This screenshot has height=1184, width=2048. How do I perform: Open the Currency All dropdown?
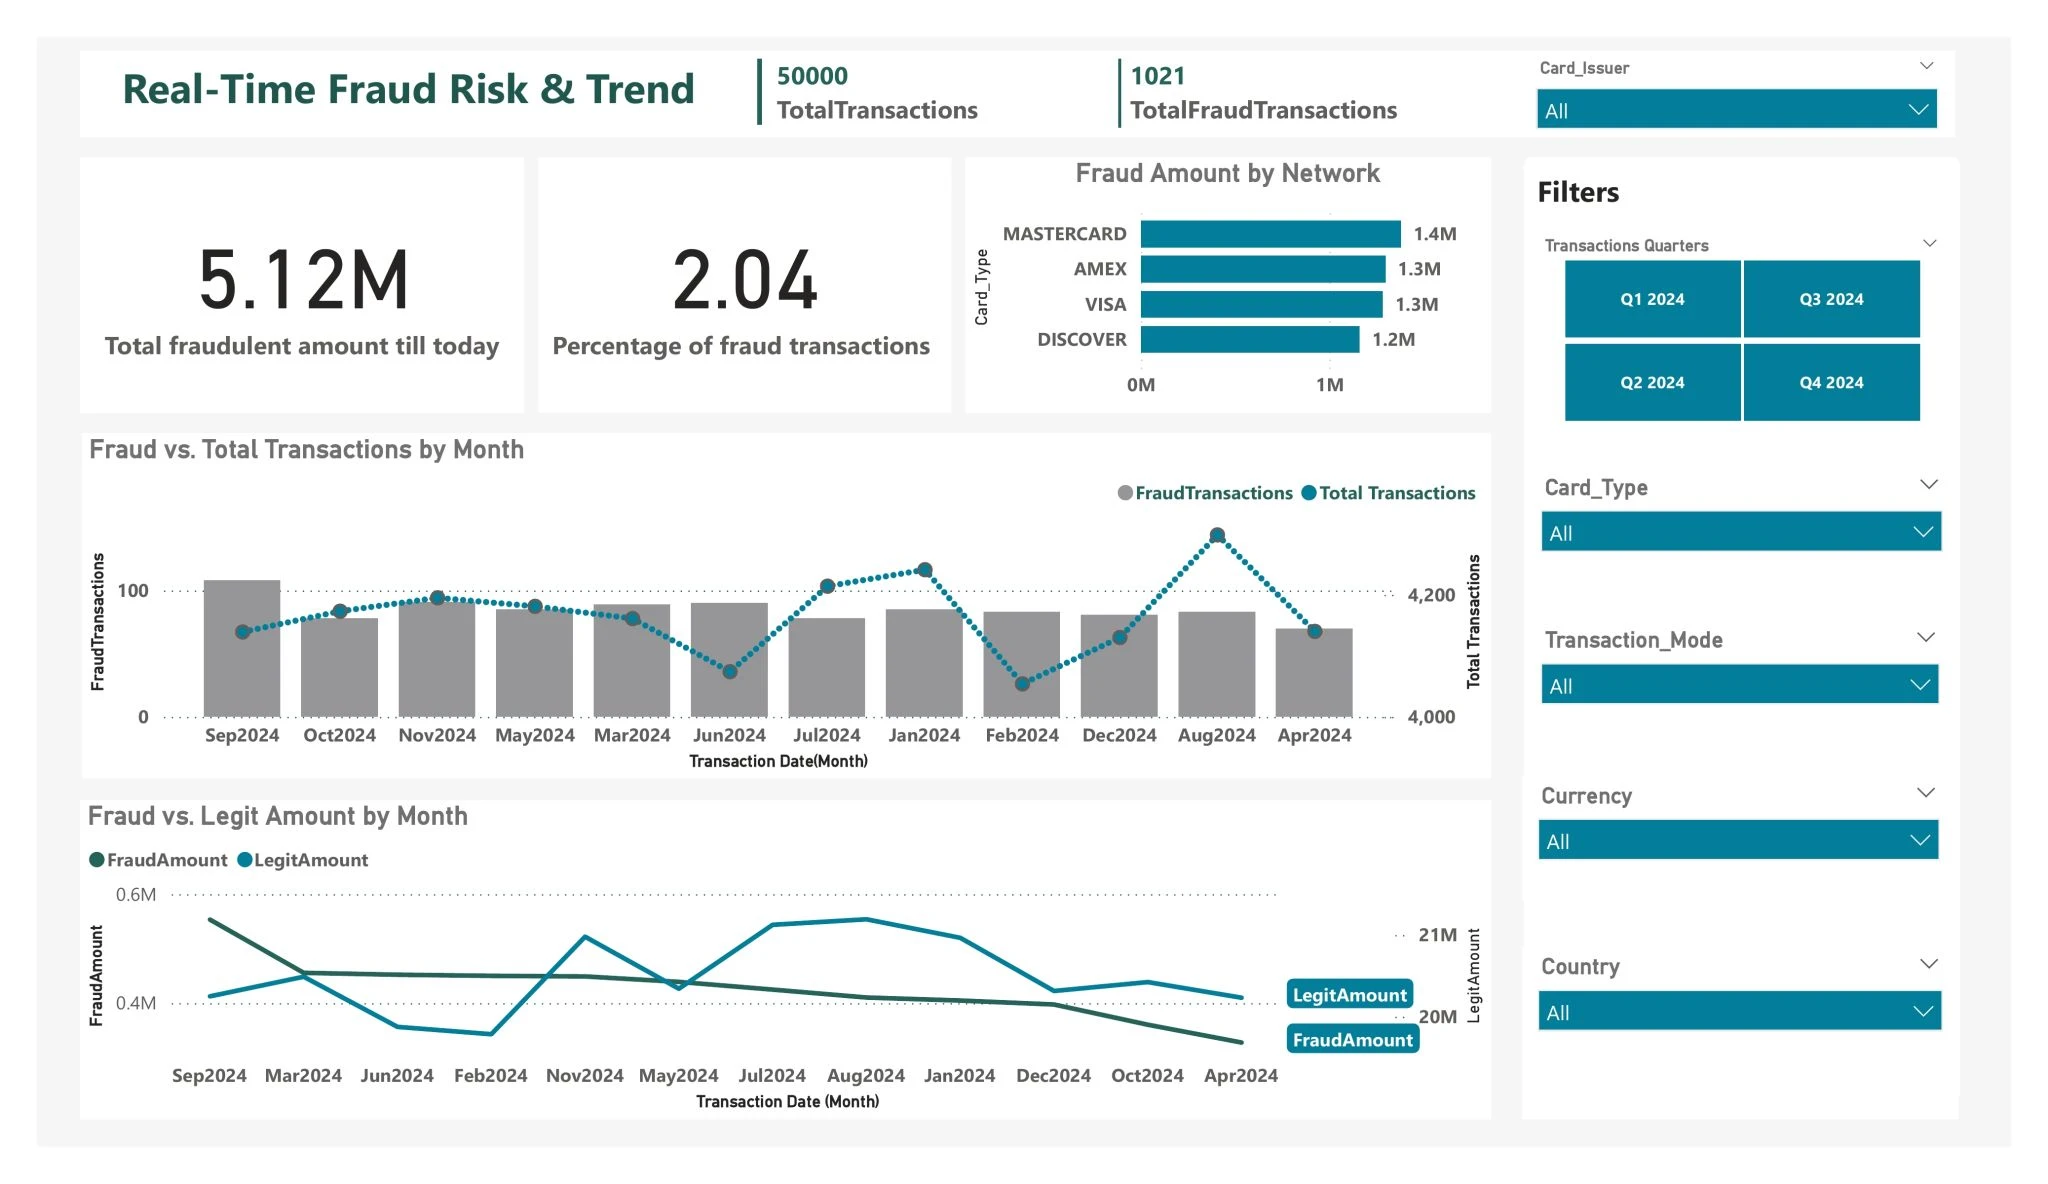tap(1738, 840)
